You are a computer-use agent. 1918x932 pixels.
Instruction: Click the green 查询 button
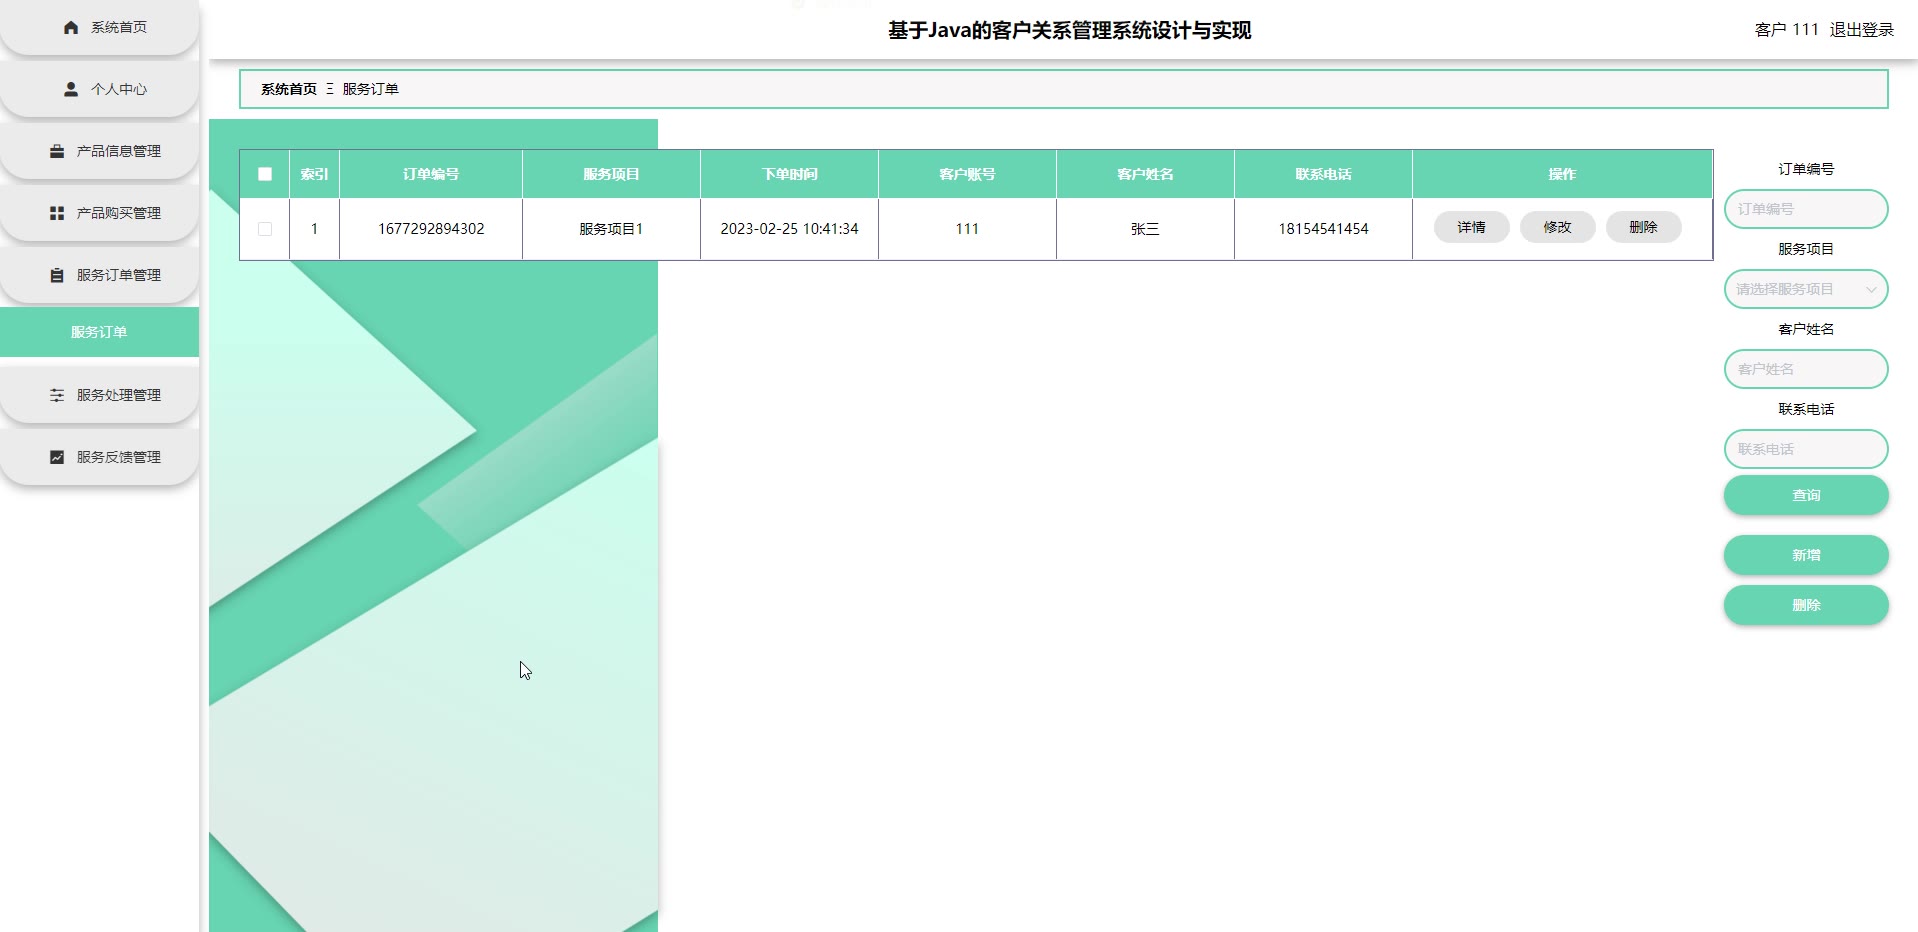pyautogui.click(x=1806, y=495)
